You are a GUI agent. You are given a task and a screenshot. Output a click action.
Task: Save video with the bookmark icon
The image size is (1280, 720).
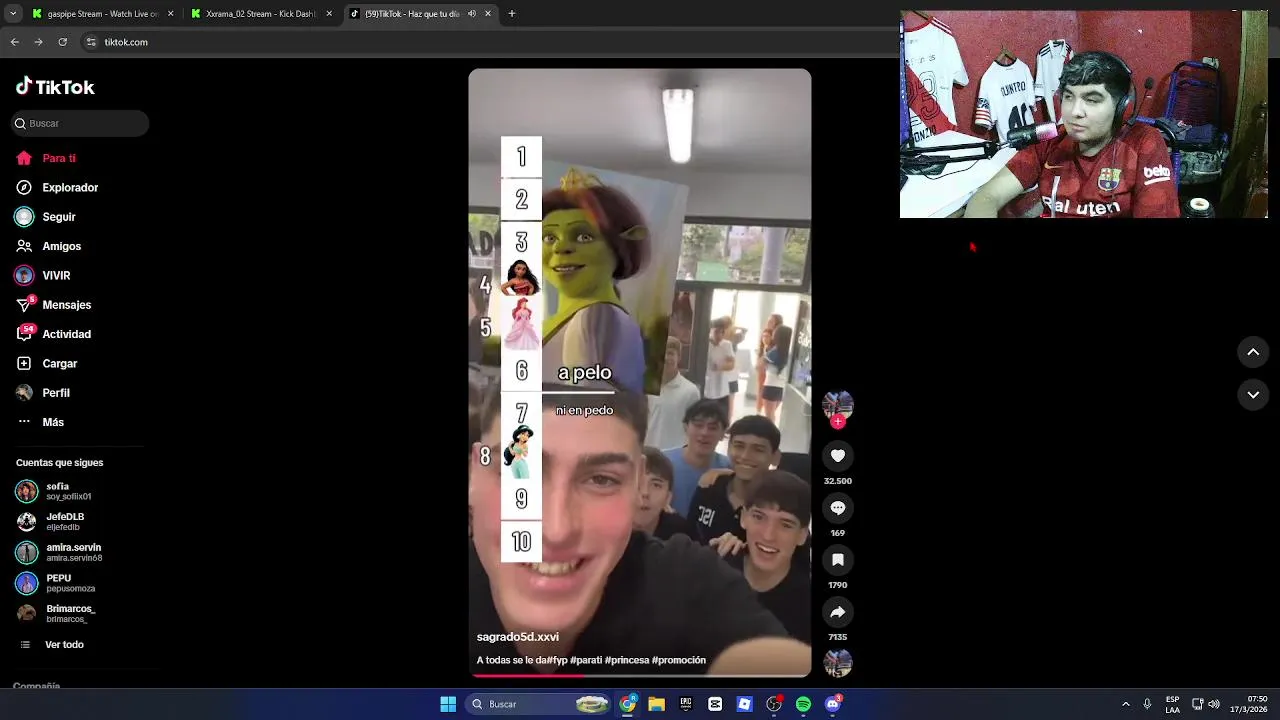point(838,560)
